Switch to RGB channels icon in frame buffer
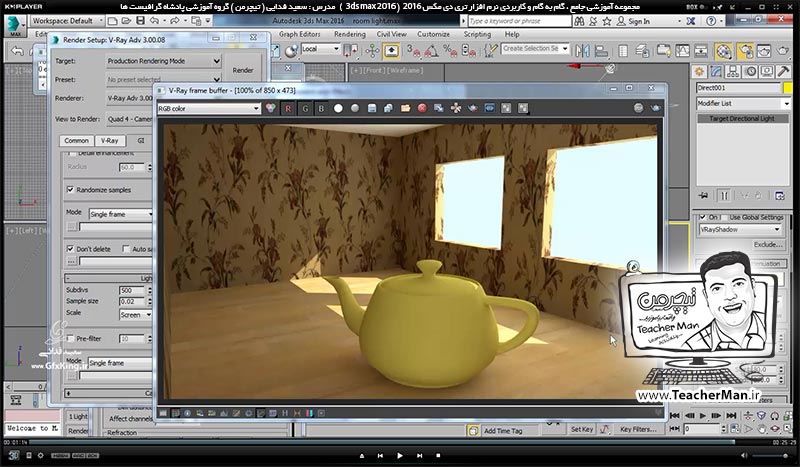This screenshot has height=467, width=800. click(x=270, y=108)
